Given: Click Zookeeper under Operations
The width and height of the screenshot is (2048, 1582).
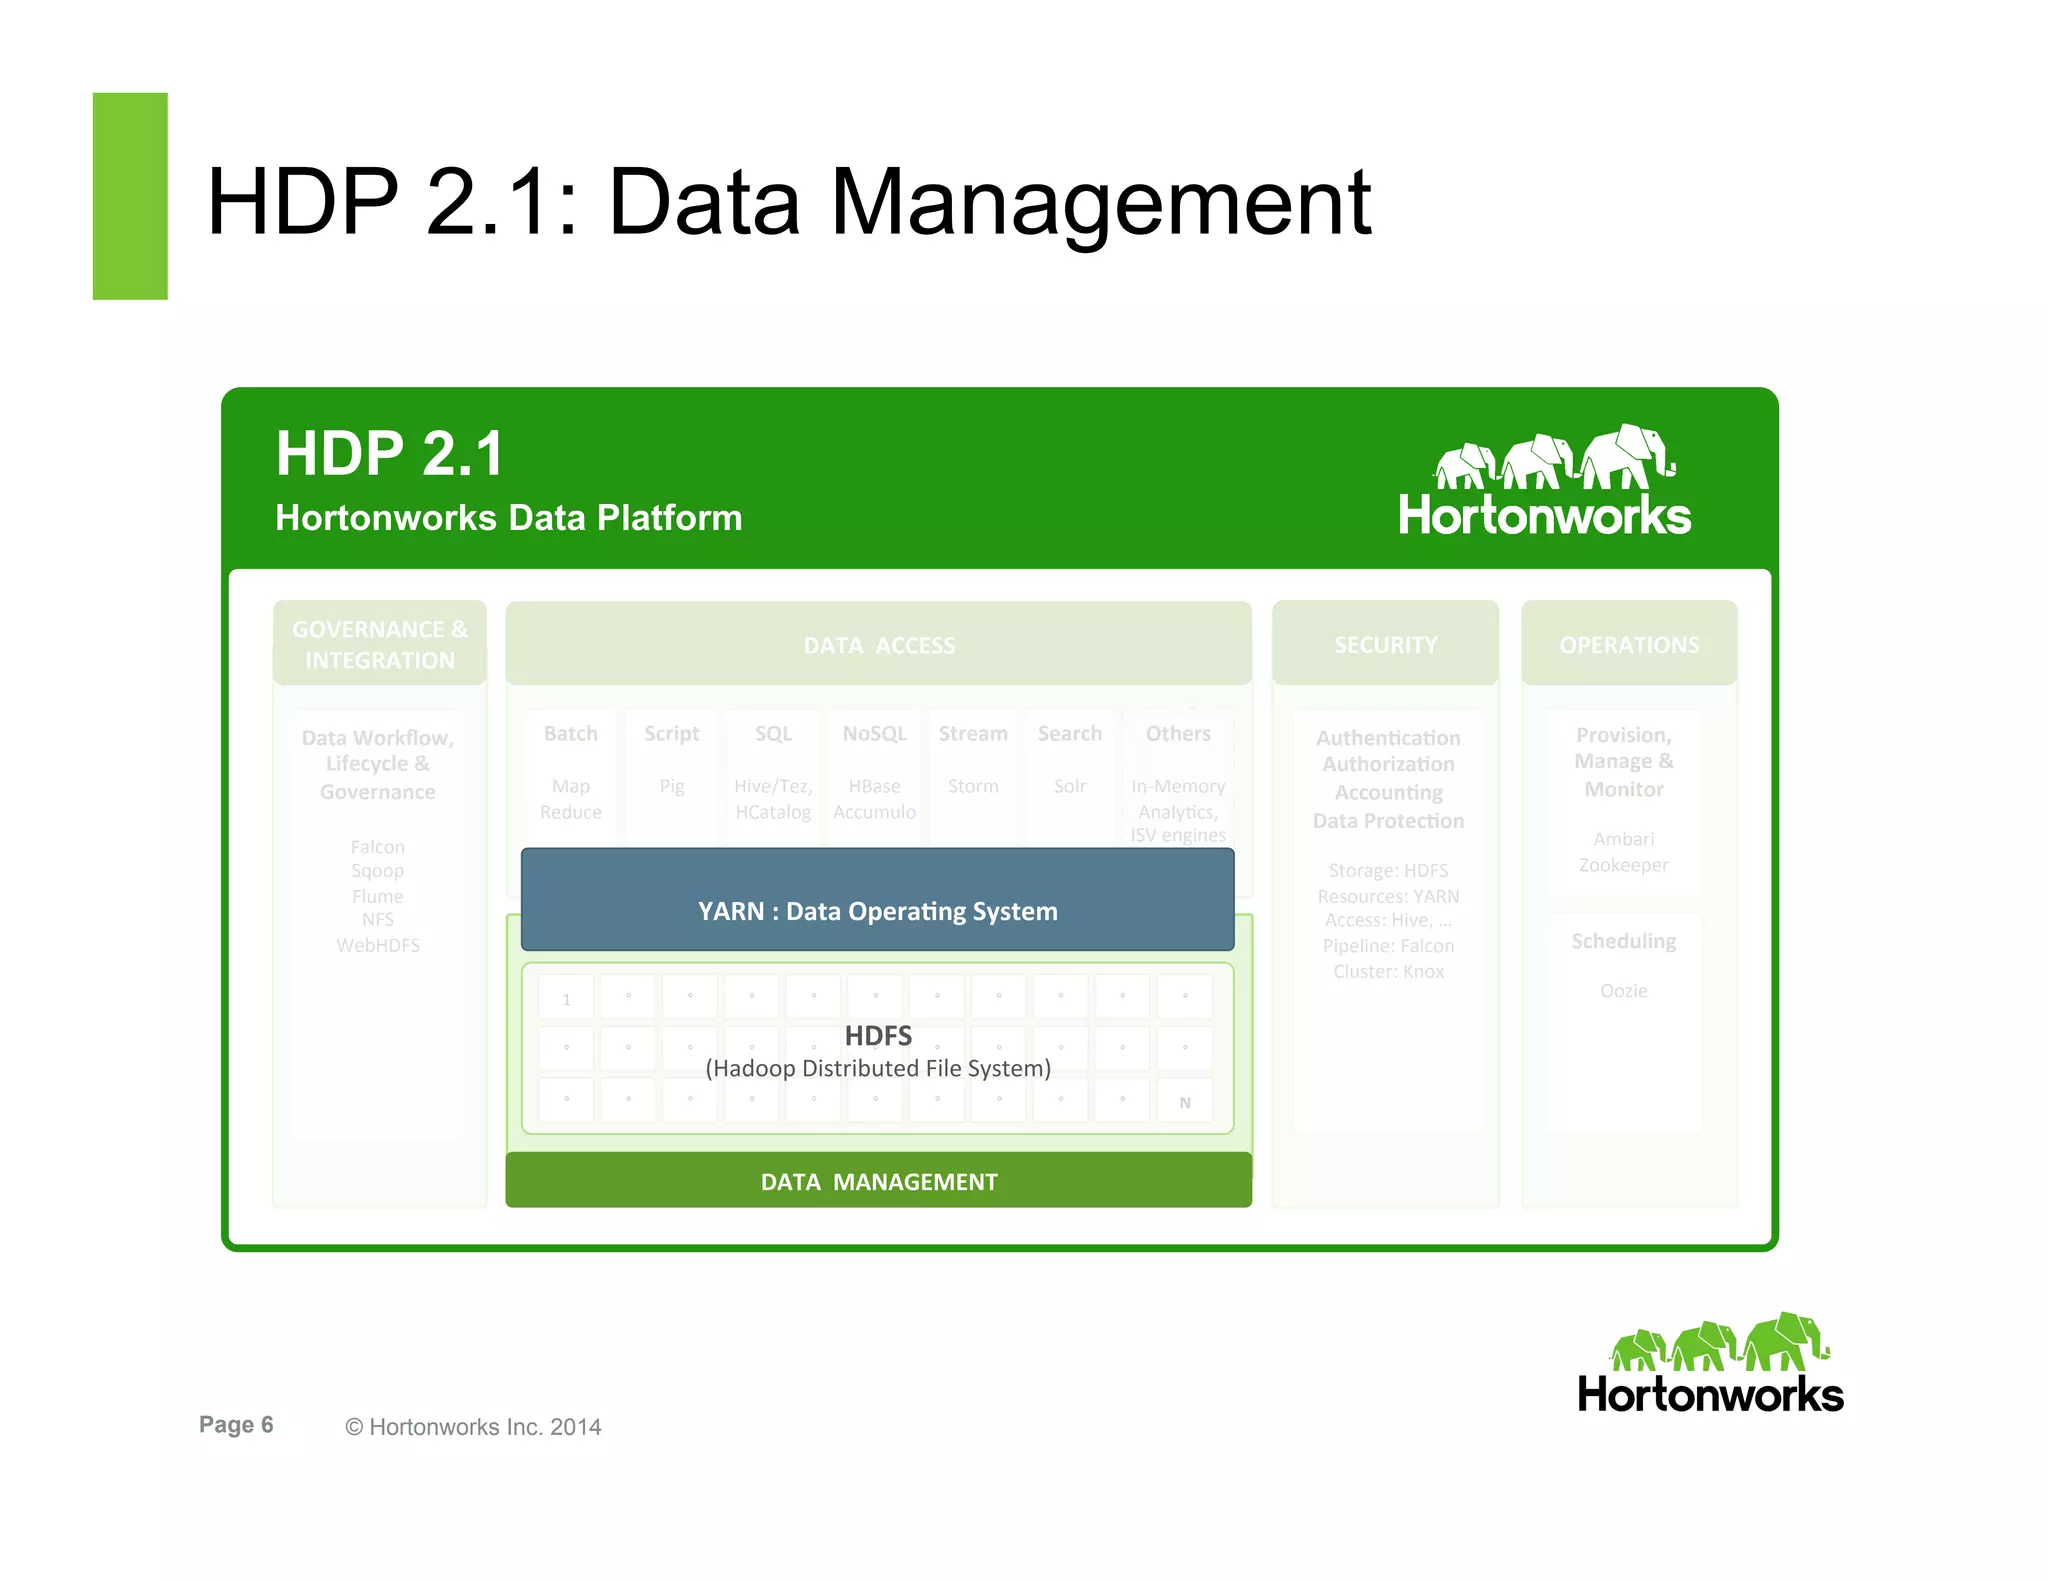Looking at the screenshot, I should [1624, 865].
